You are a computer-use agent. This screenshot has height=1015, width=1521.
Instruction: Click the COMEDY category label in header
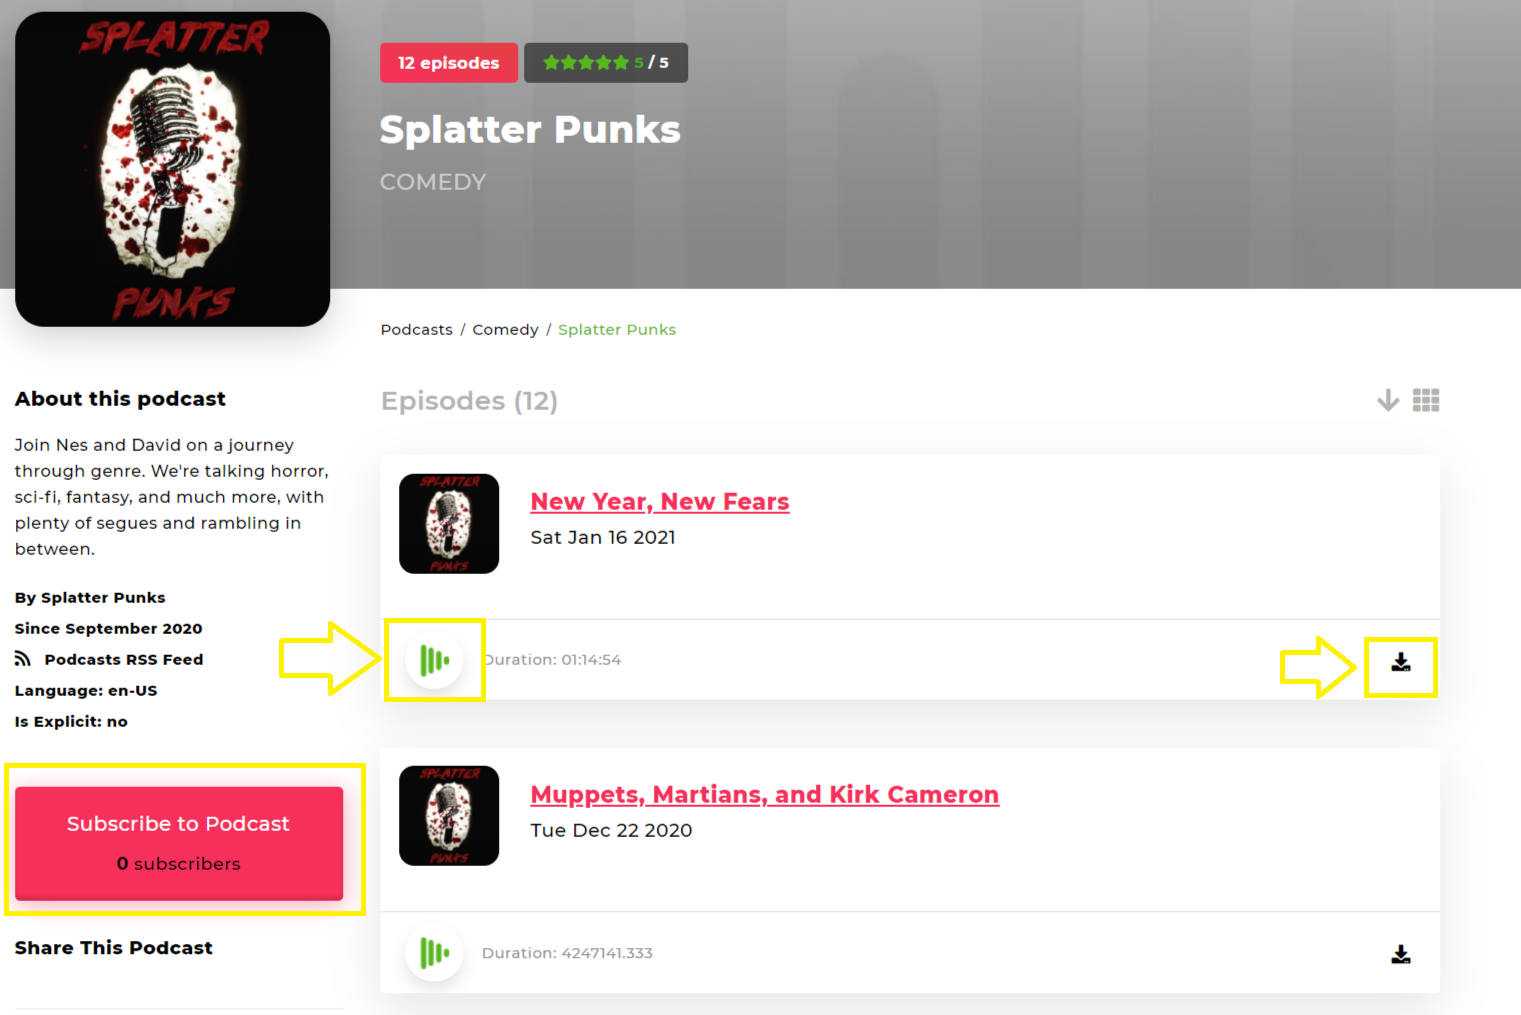pyautogui.click(x=433, y=182)
